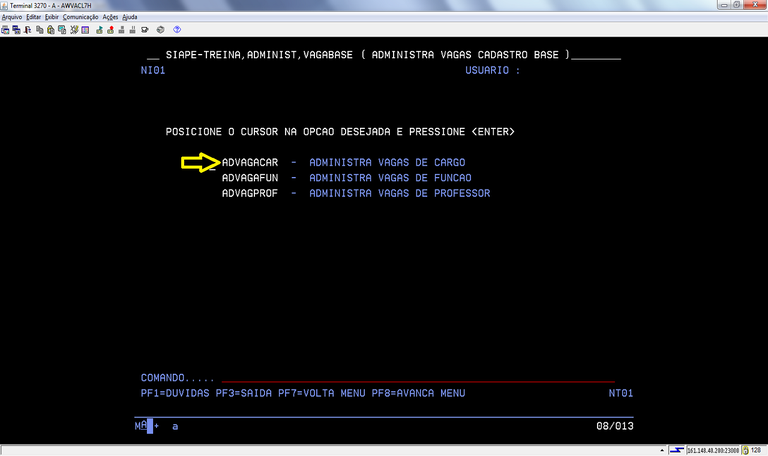The width and height of the screenshot is (768, 456).
Task: Click ADMINISTRA VAGAS DE PROFESSOR description
Action: click(400, 193)
